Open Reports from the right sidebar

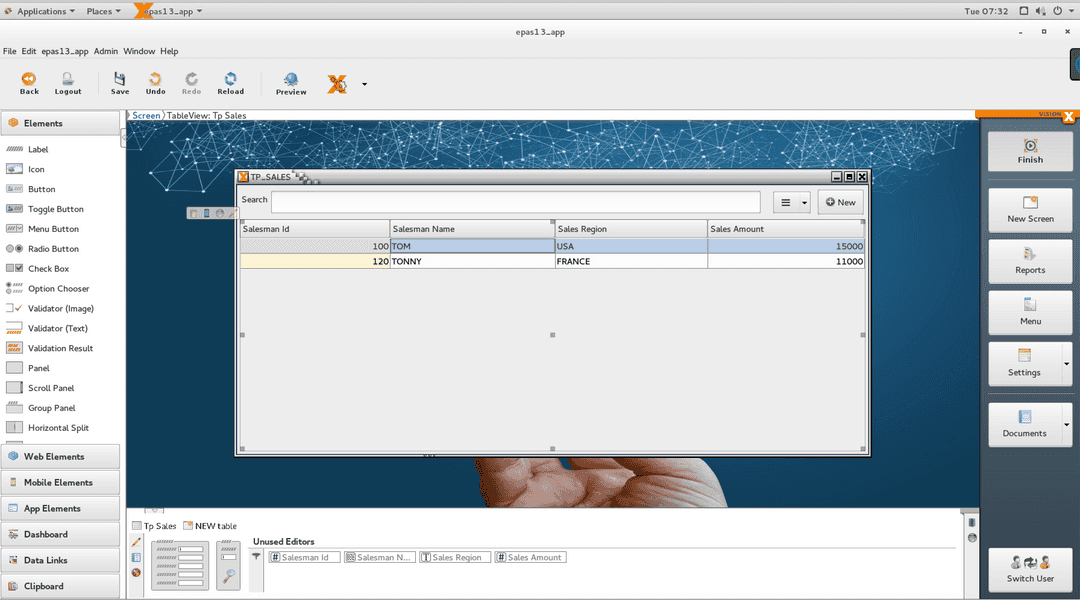click(x=1030, y=261)
